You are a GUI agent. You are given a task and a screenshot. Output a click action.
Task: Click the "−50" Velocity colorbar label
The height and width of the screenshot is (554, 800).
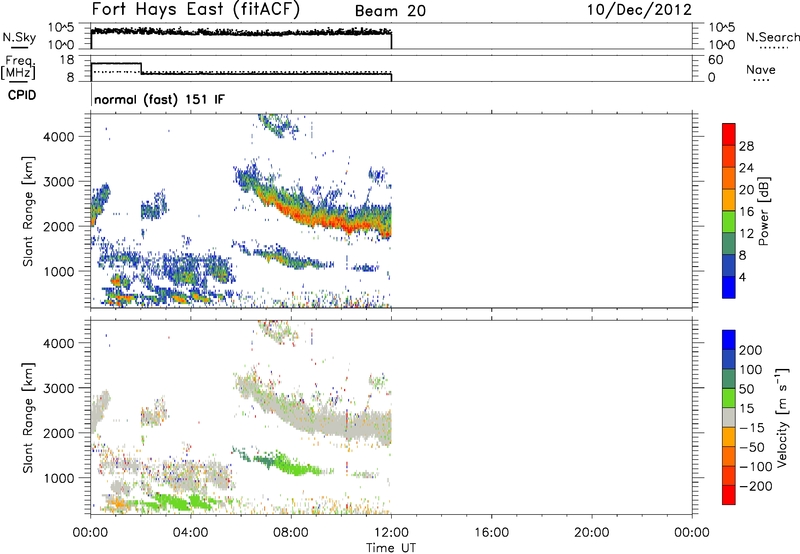[752, 447]
